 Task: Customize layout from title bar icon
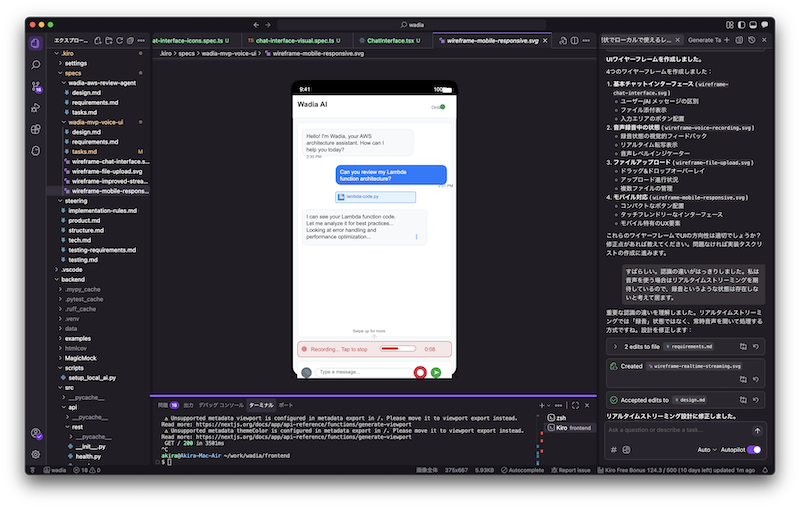click(x=730, y=24)
